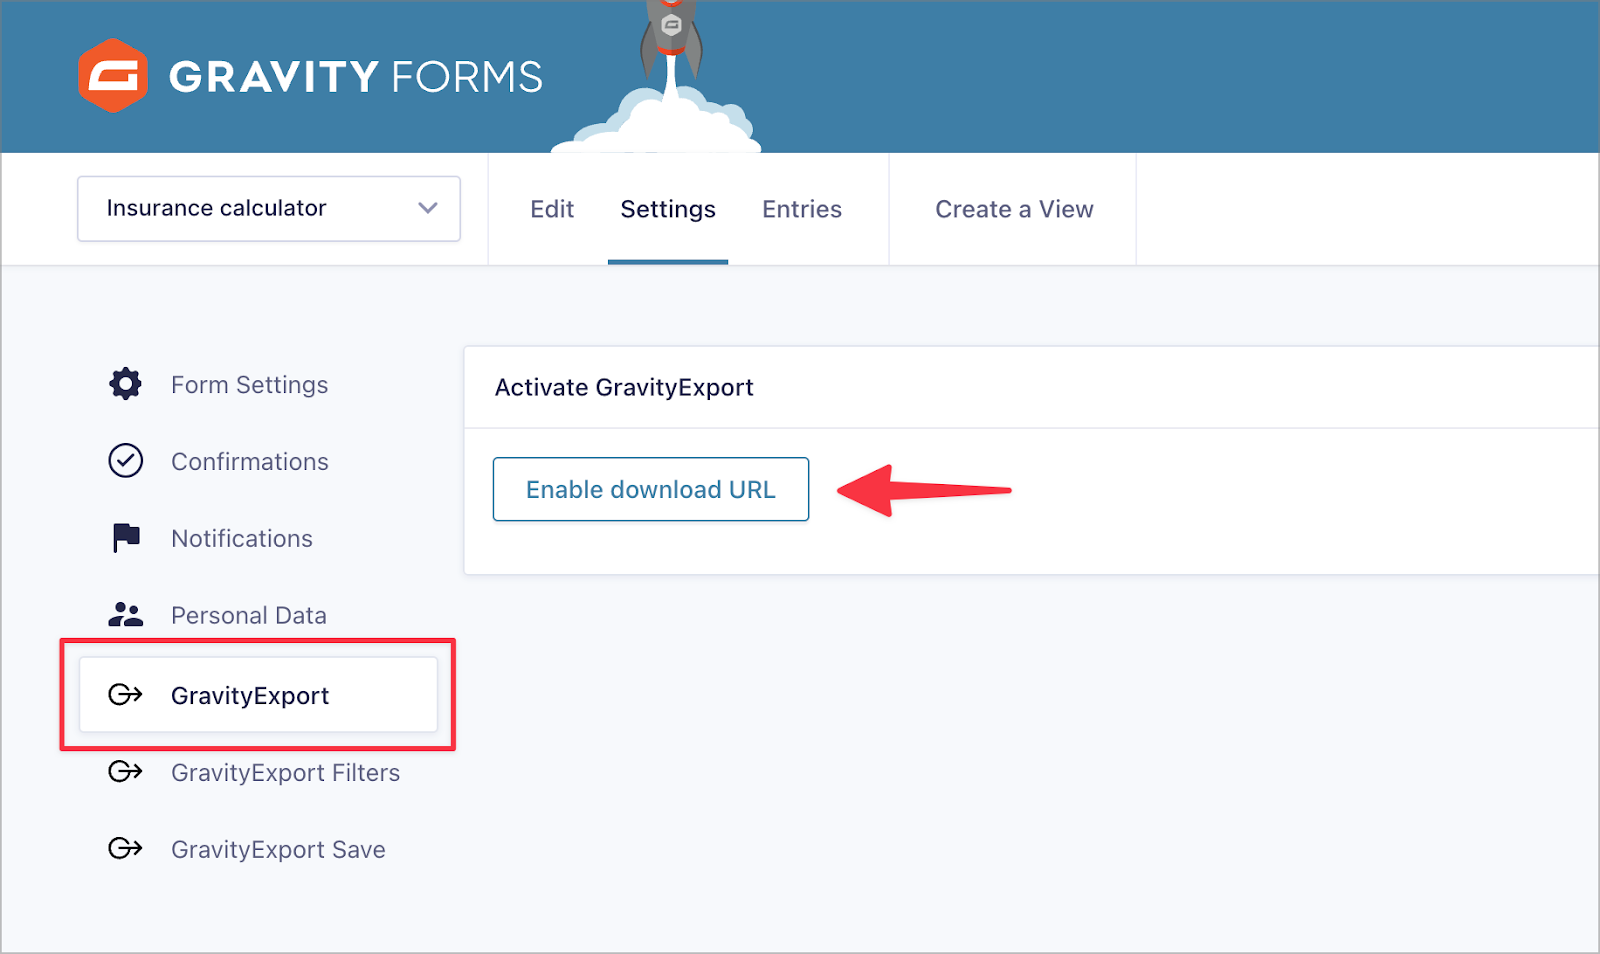
Task: Select GravityExport Filters menu item
Action: click(x=285, y=773)
